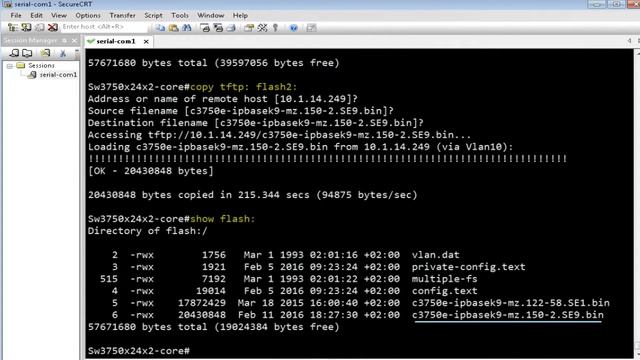Click the Enter host input field
The width and height of the screenshot is (640, 360).
click(x=103, y=27)
